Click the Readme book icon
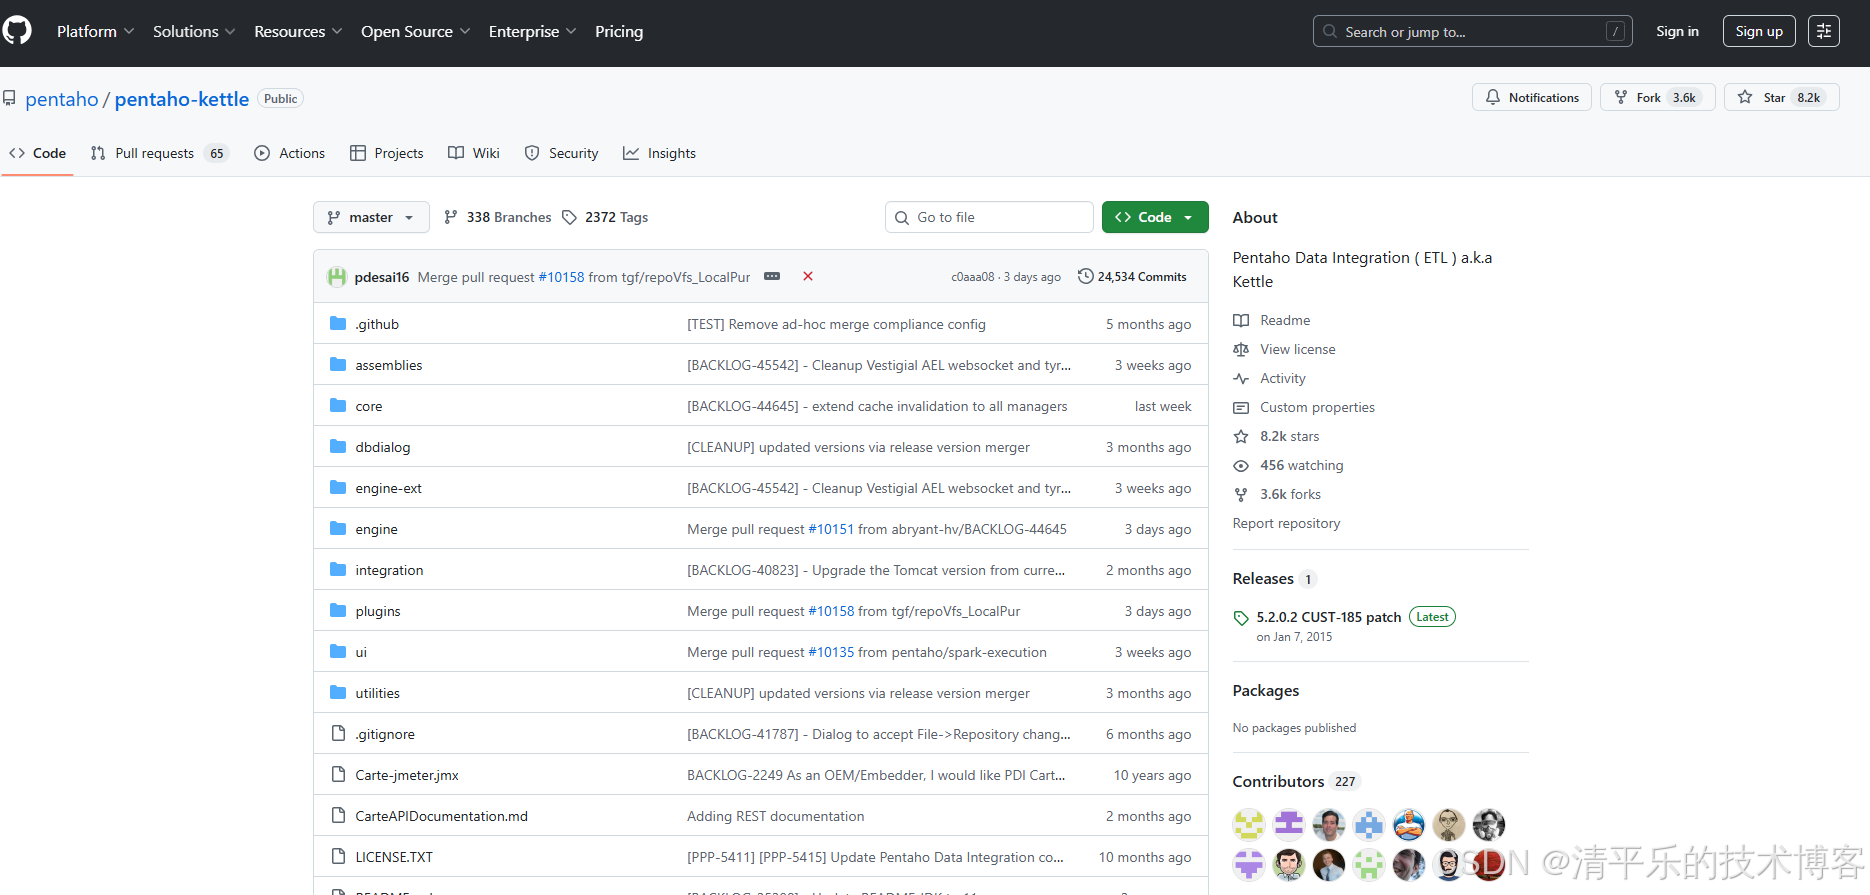 (1241, 320)
